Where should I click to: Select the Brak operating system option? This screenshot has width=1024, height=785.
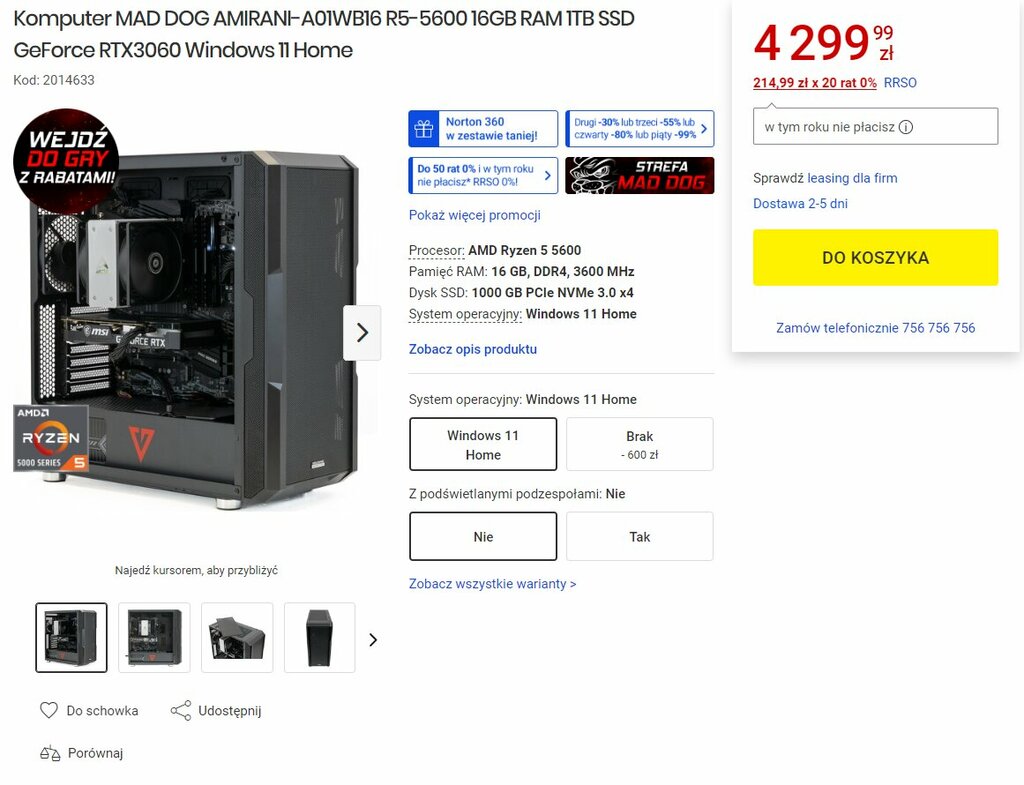coord(639,444)
